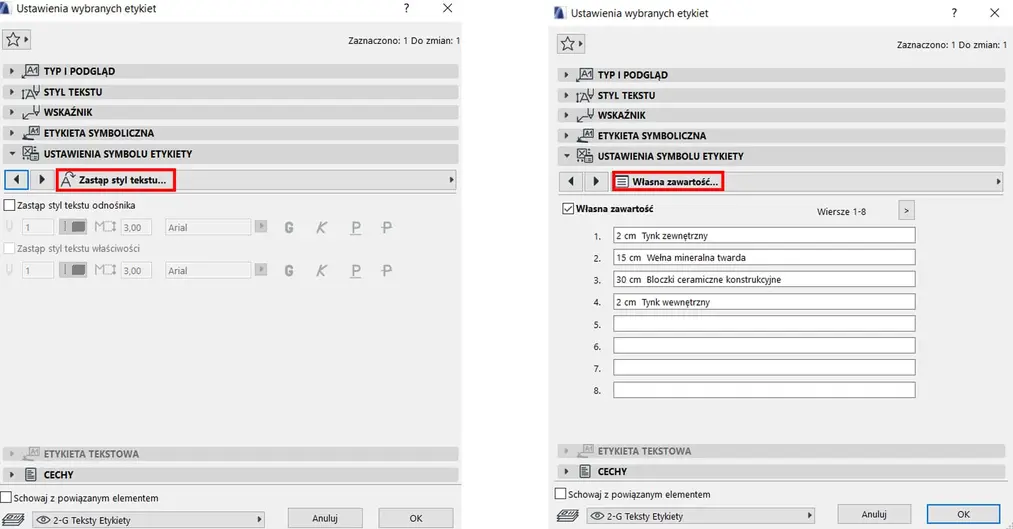Click strikethrough P icon in odnośnika row

click(386, 227)
